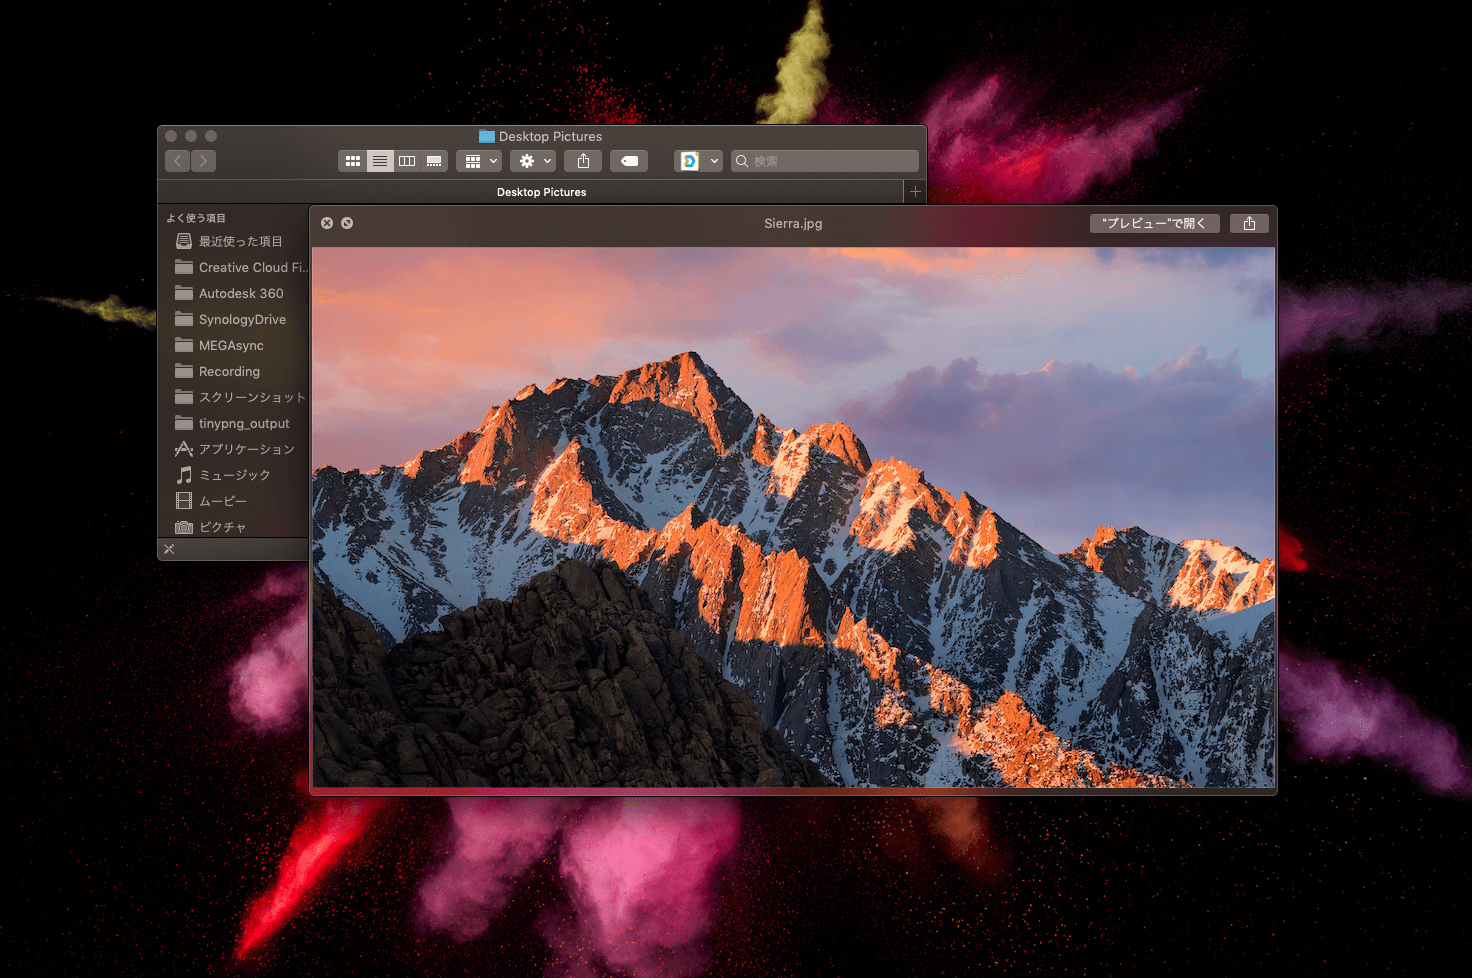Screen dimensions: 1472x978
Task: Switch Finder to list view
Action: 380,161
